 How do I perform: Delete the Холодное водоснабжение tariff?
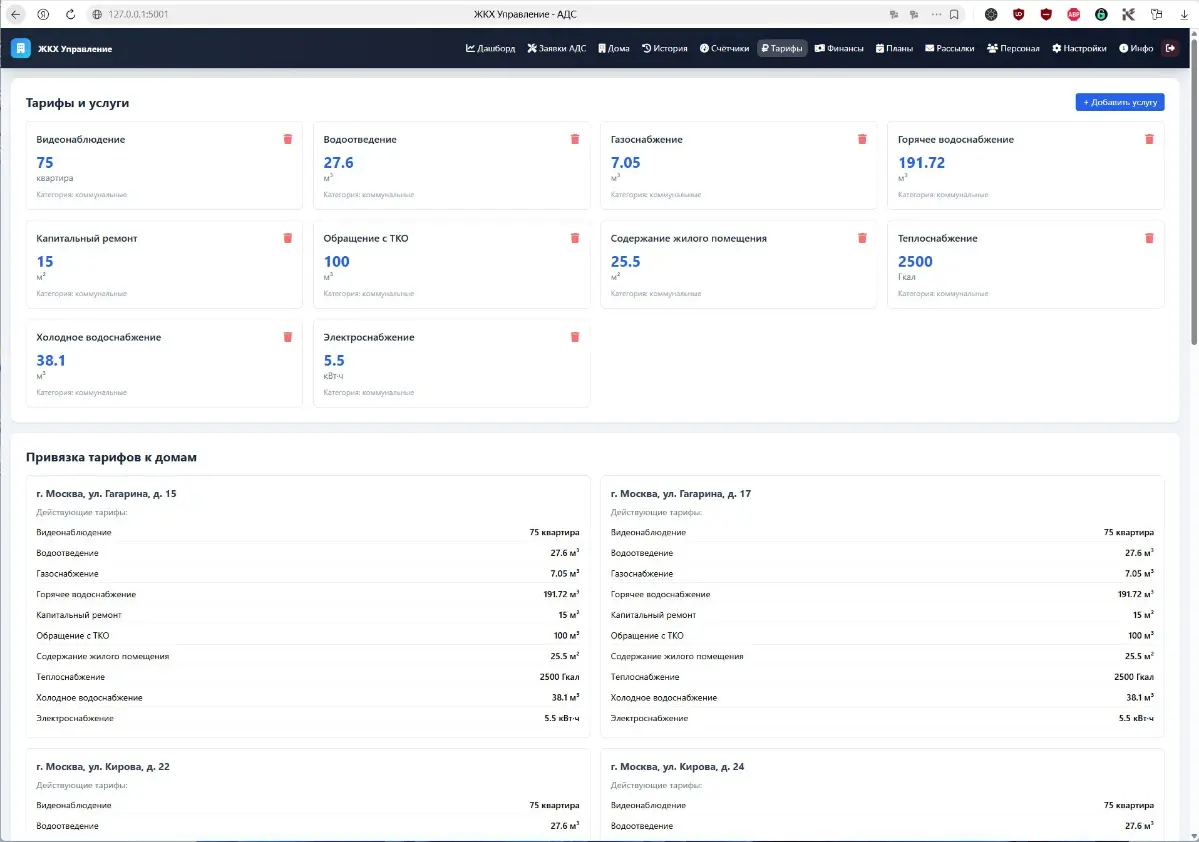coord(288,336)
